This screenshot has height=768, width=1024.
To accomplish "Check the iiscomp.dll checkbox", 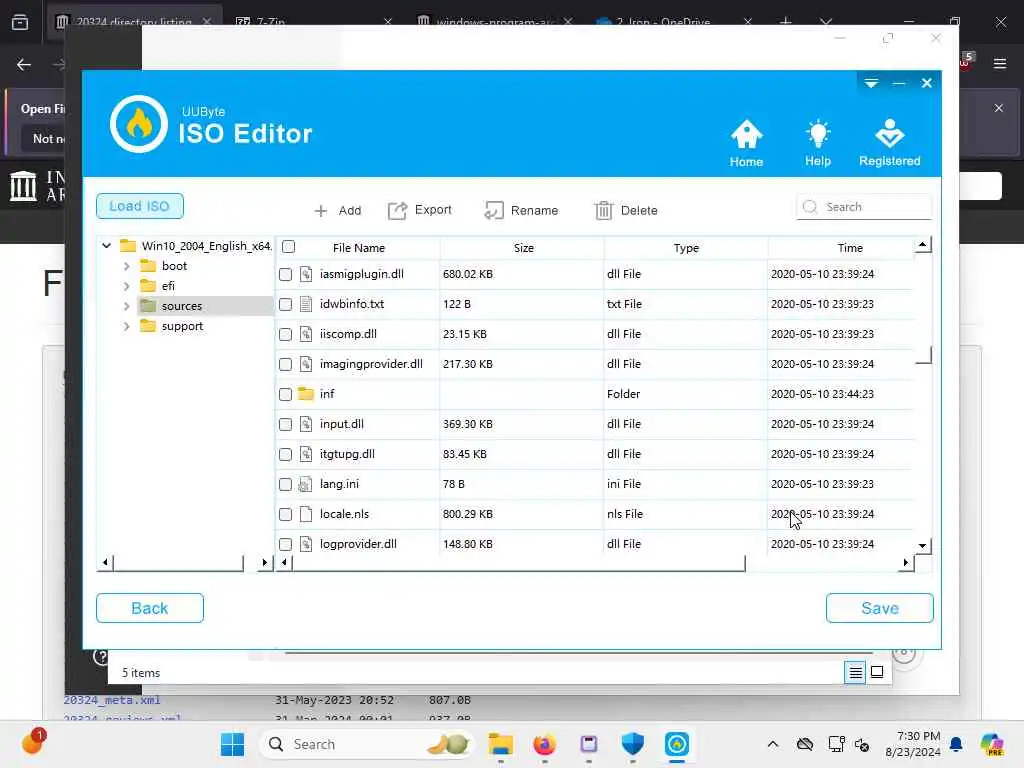I will [285, 334].
